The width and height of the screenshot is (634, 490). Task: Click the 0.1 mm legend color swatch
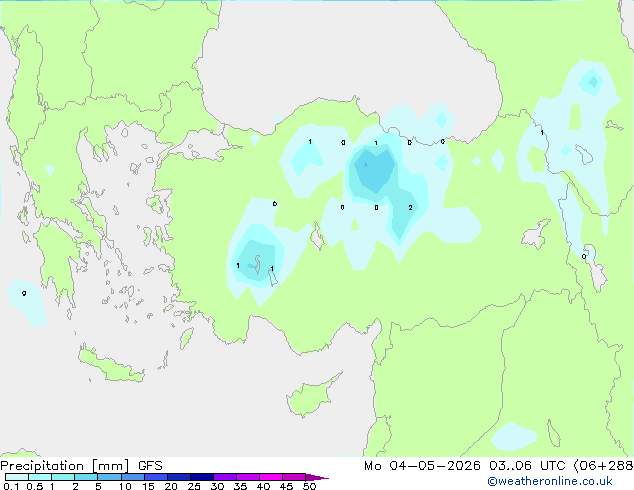click(x=17, y=477)
